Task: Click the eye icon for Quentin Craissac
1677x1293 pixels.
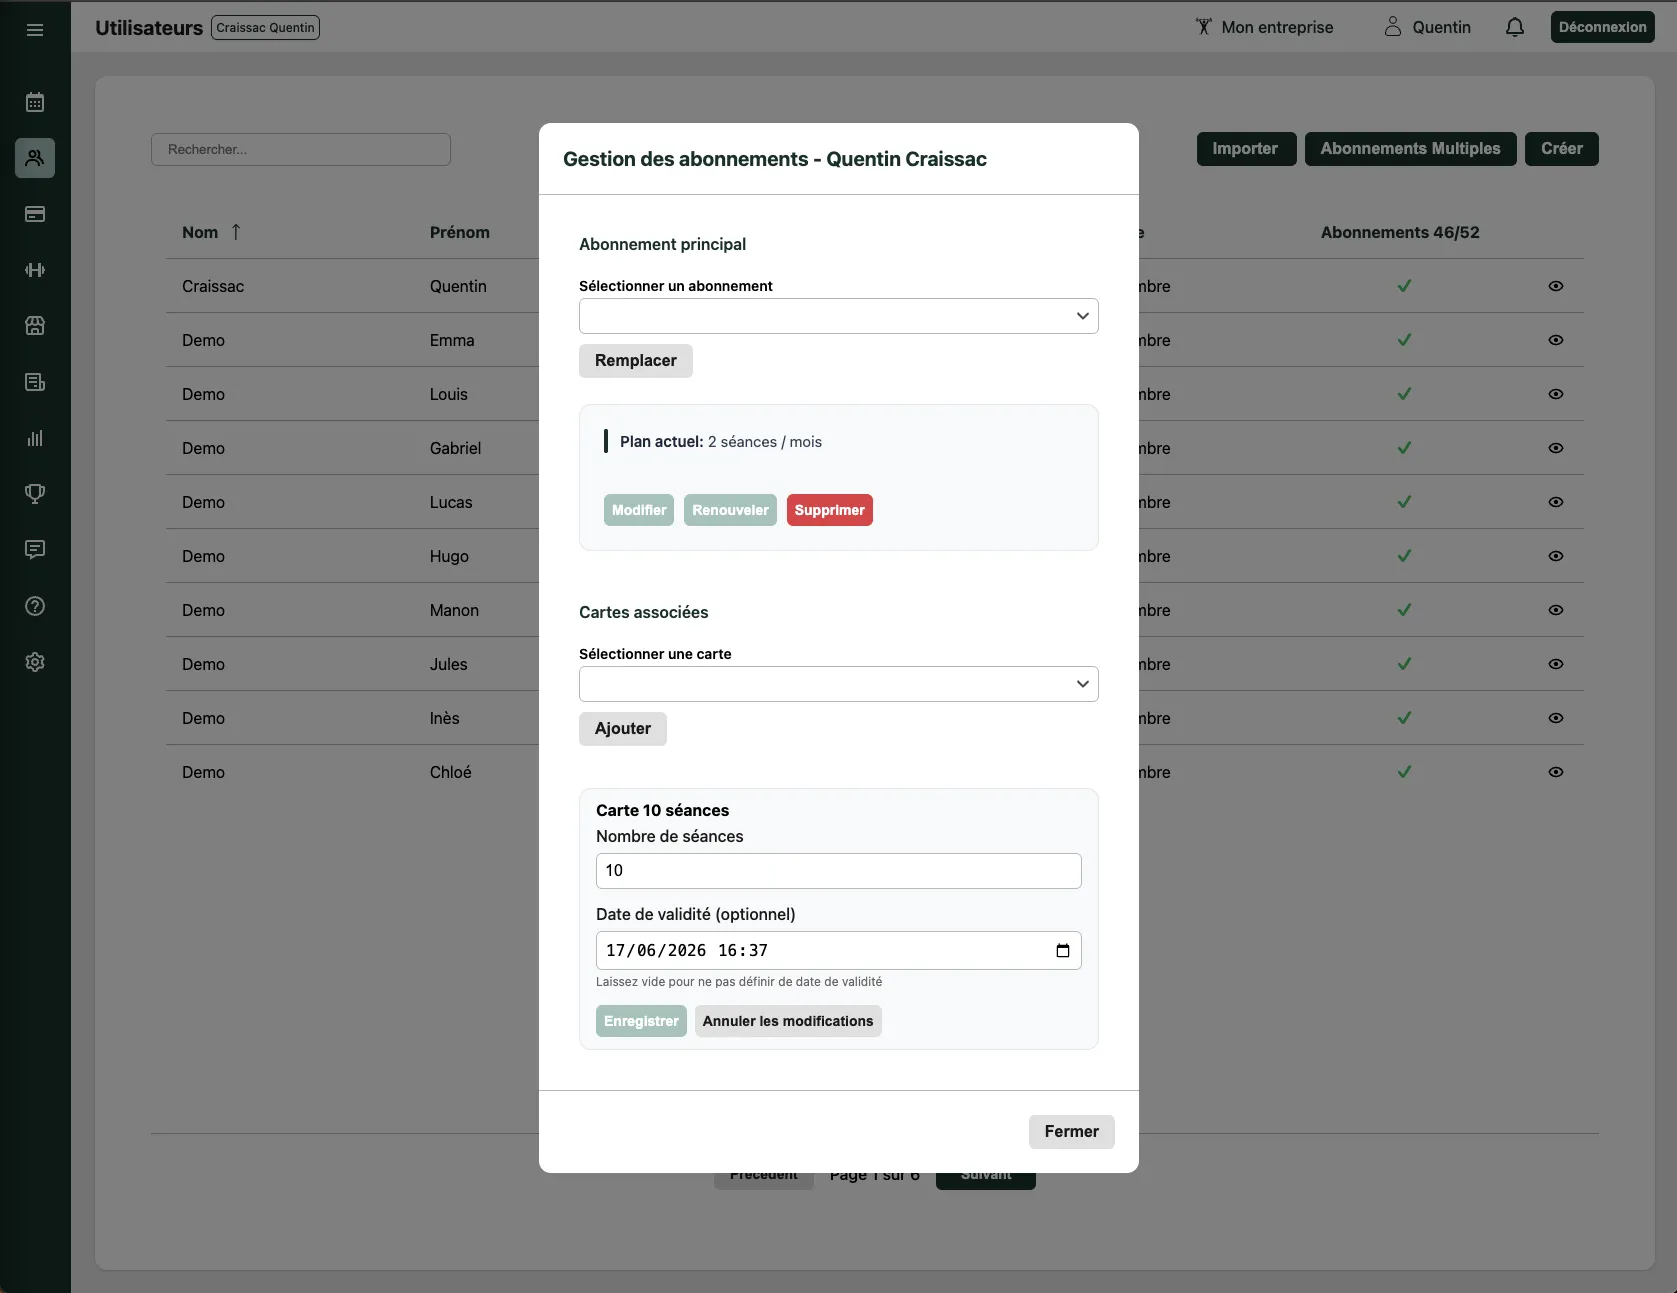Action: point(1555,286)
